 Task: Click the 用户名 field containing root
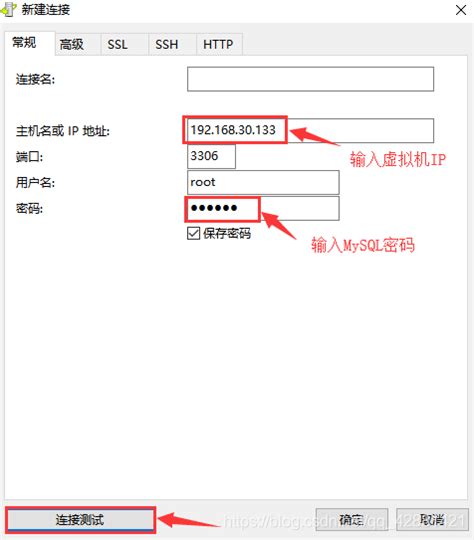click(263, 182)
